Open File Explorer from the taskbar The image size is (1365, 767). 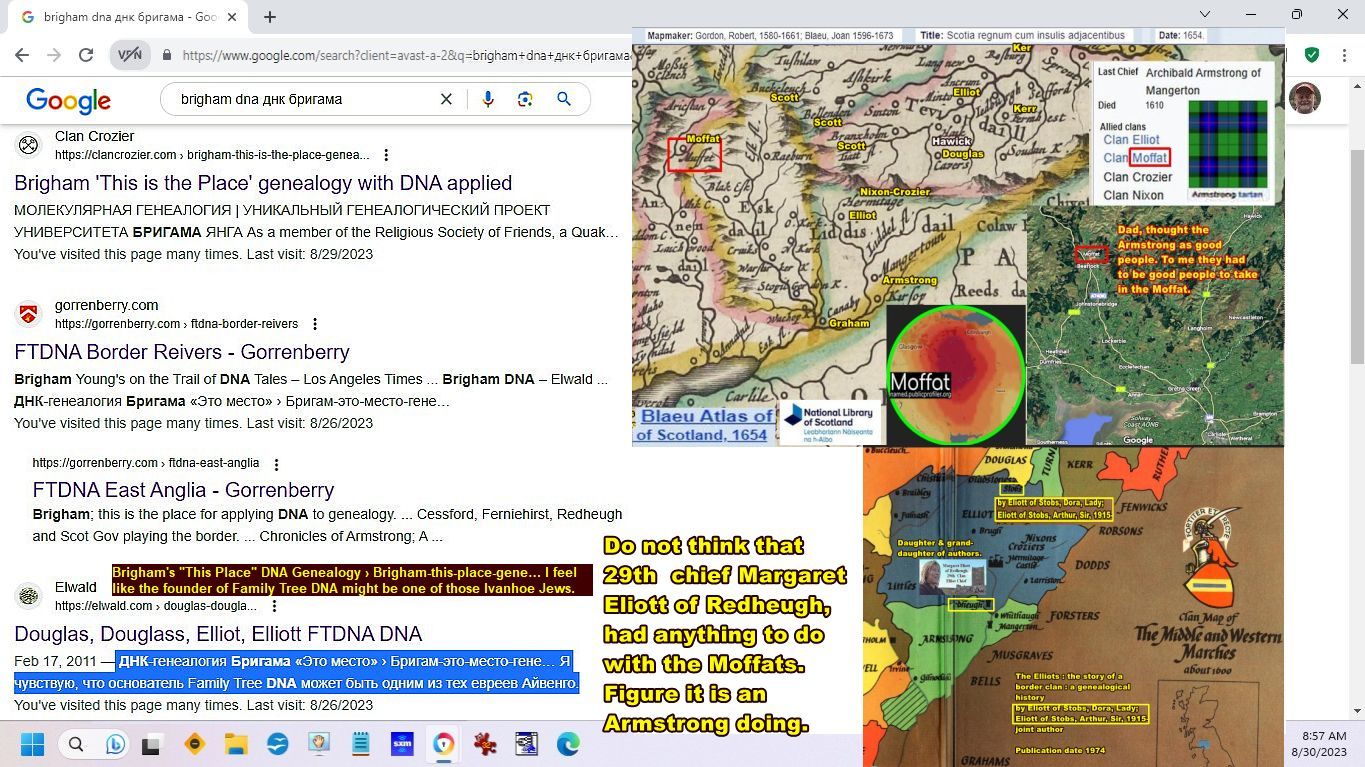235,744
